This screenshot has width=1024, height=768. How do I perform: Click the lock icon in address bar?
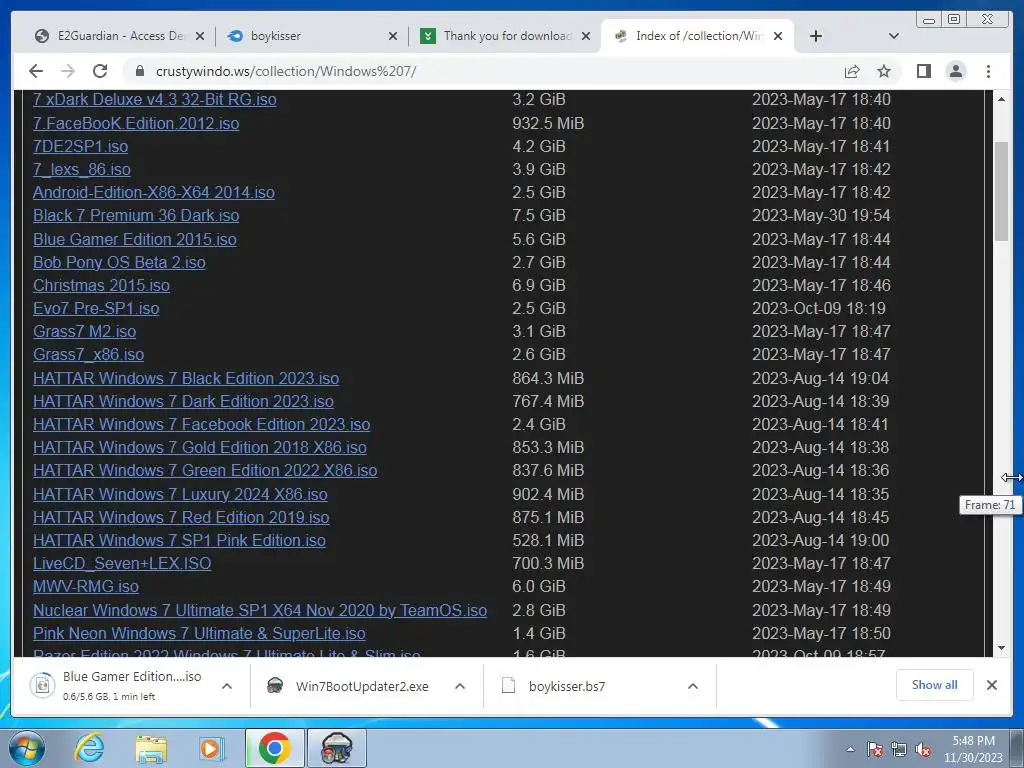139,71
